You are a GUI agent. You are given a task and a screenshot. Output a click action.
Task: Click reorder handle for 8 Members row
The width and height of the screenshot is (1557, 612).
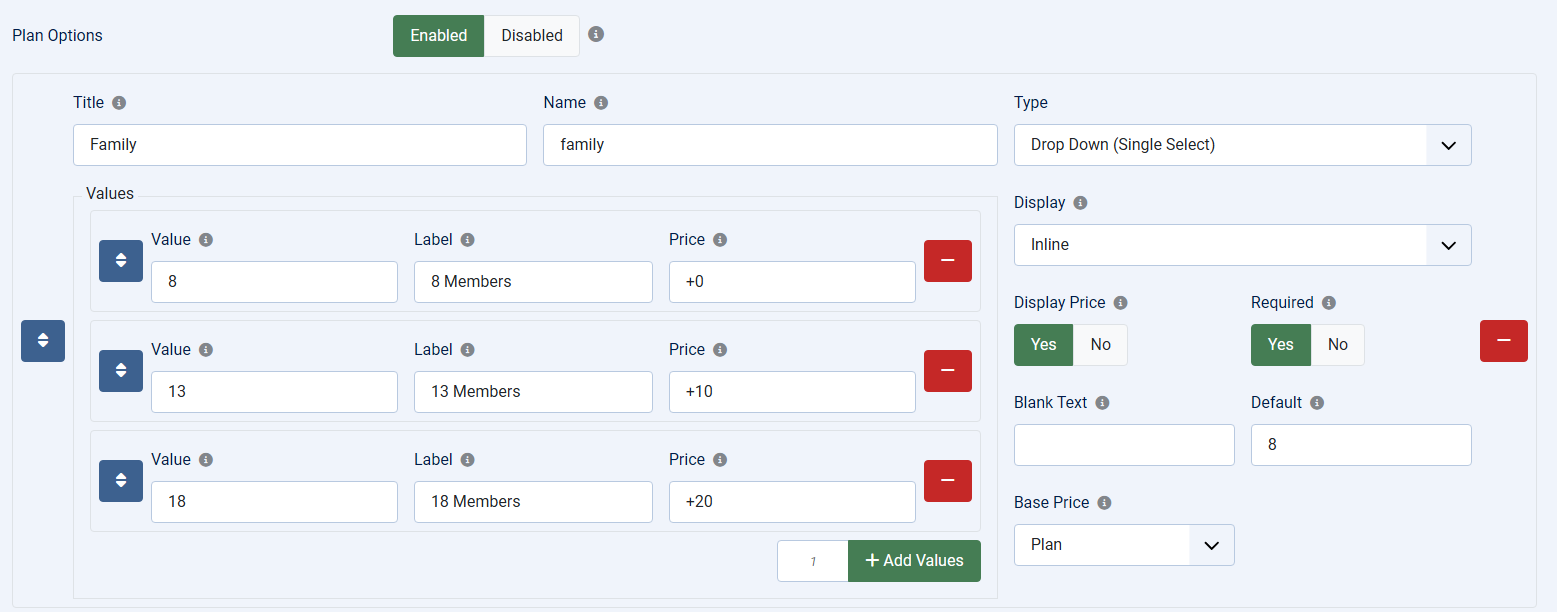point(121,261)
